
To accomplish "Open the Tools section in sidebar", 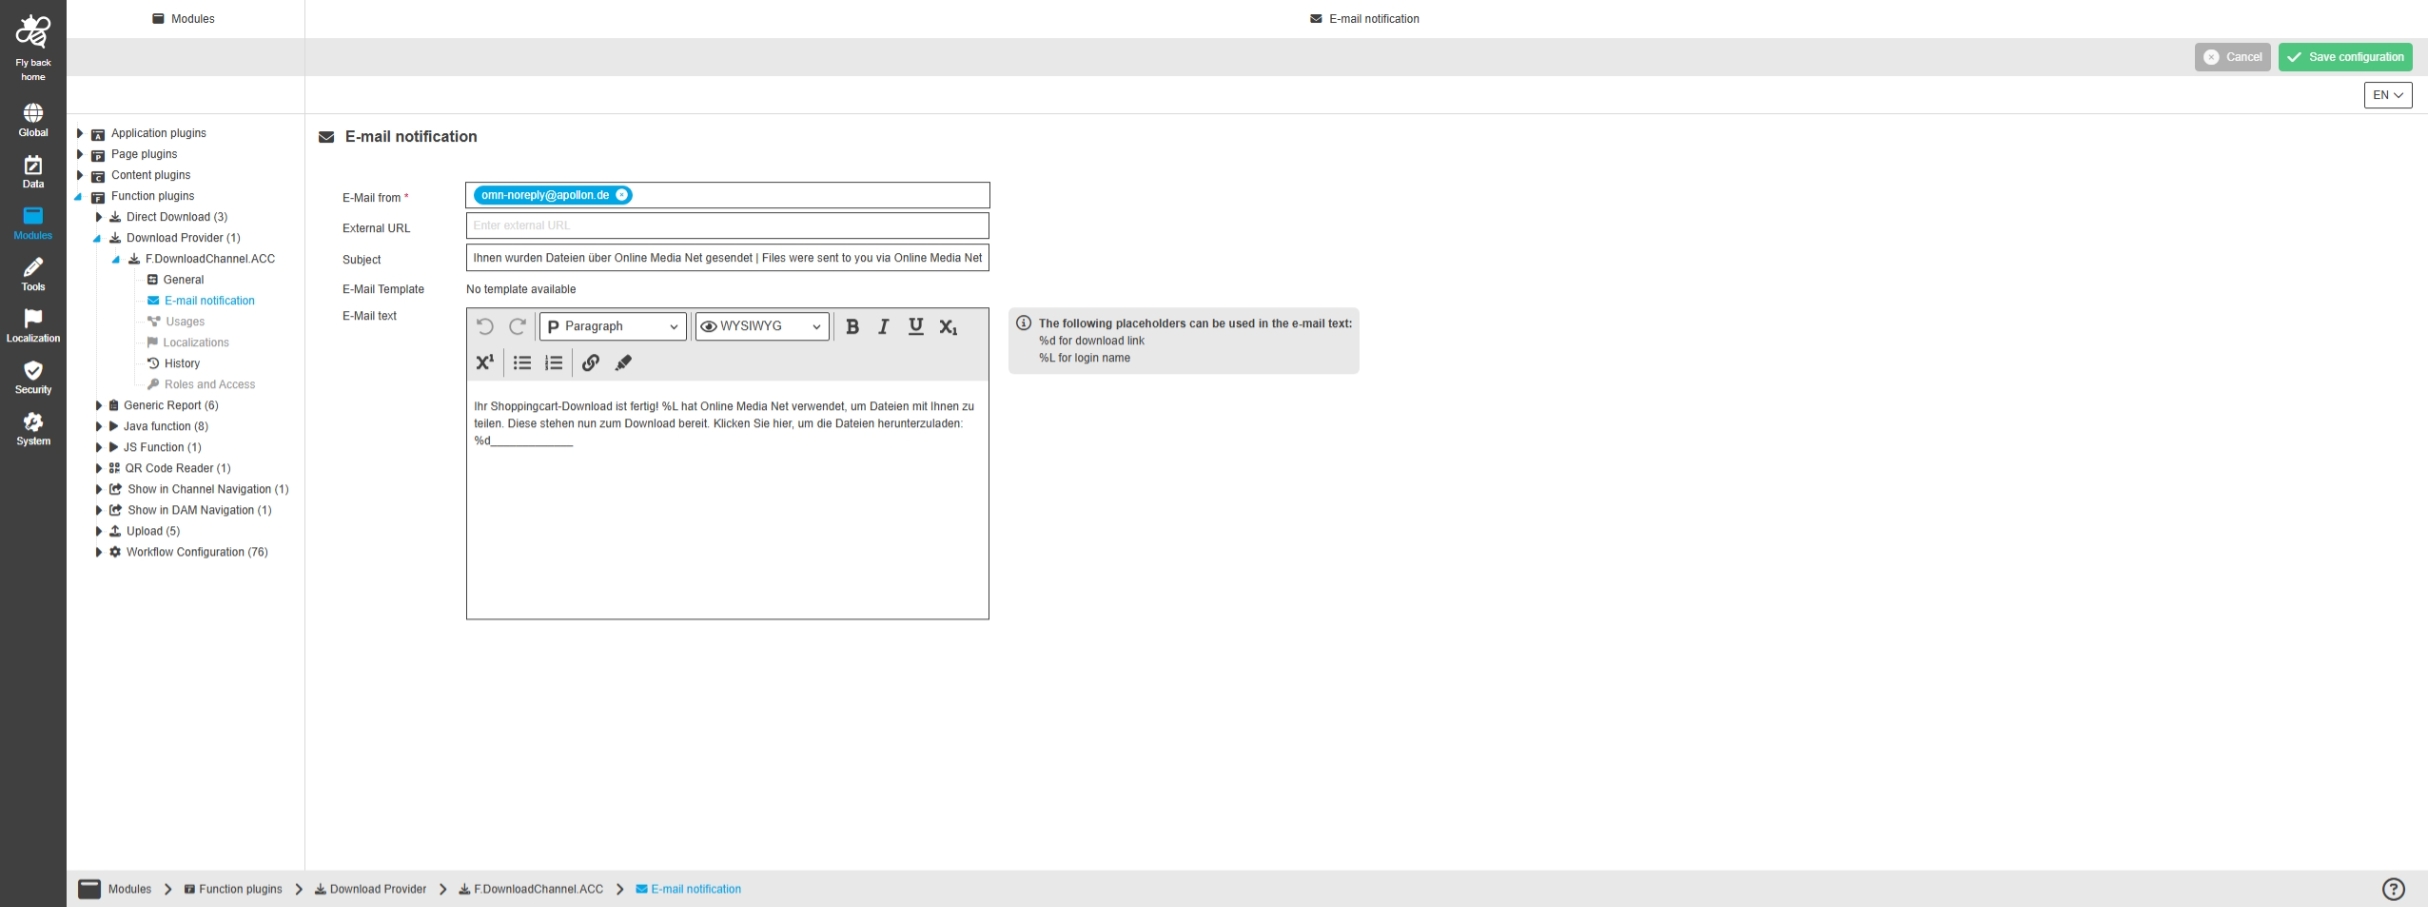I will (33, 274).
